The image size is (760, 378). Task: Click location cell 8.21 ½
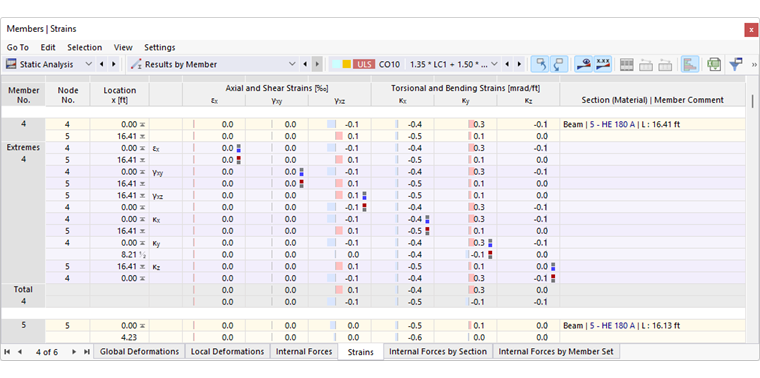[120, 254]
